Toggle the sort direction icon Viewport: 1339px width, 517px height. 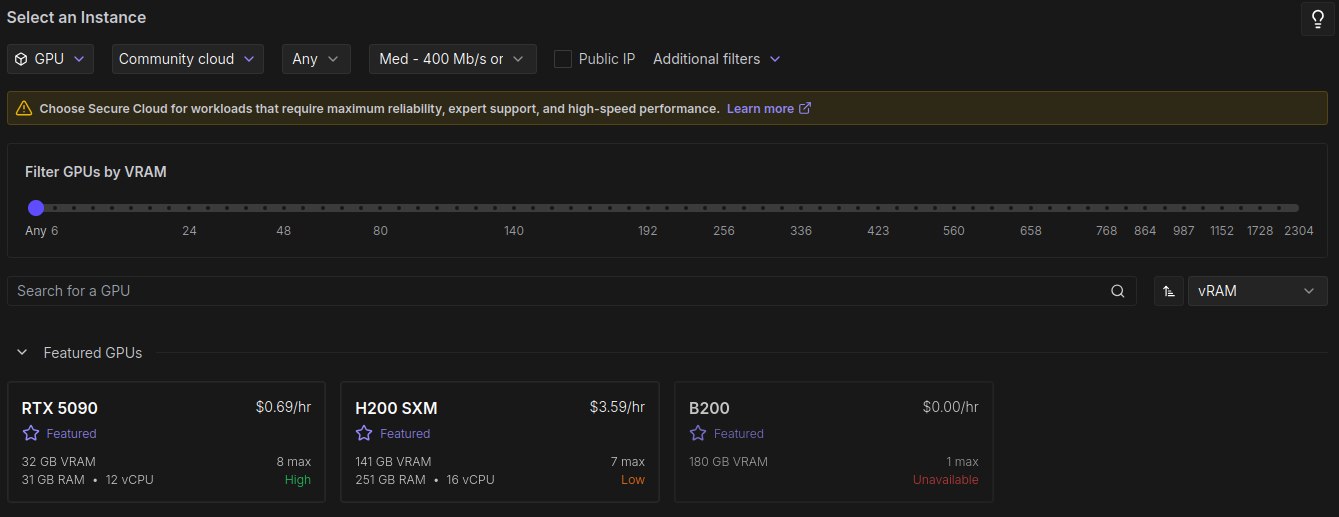[1168, 291]
